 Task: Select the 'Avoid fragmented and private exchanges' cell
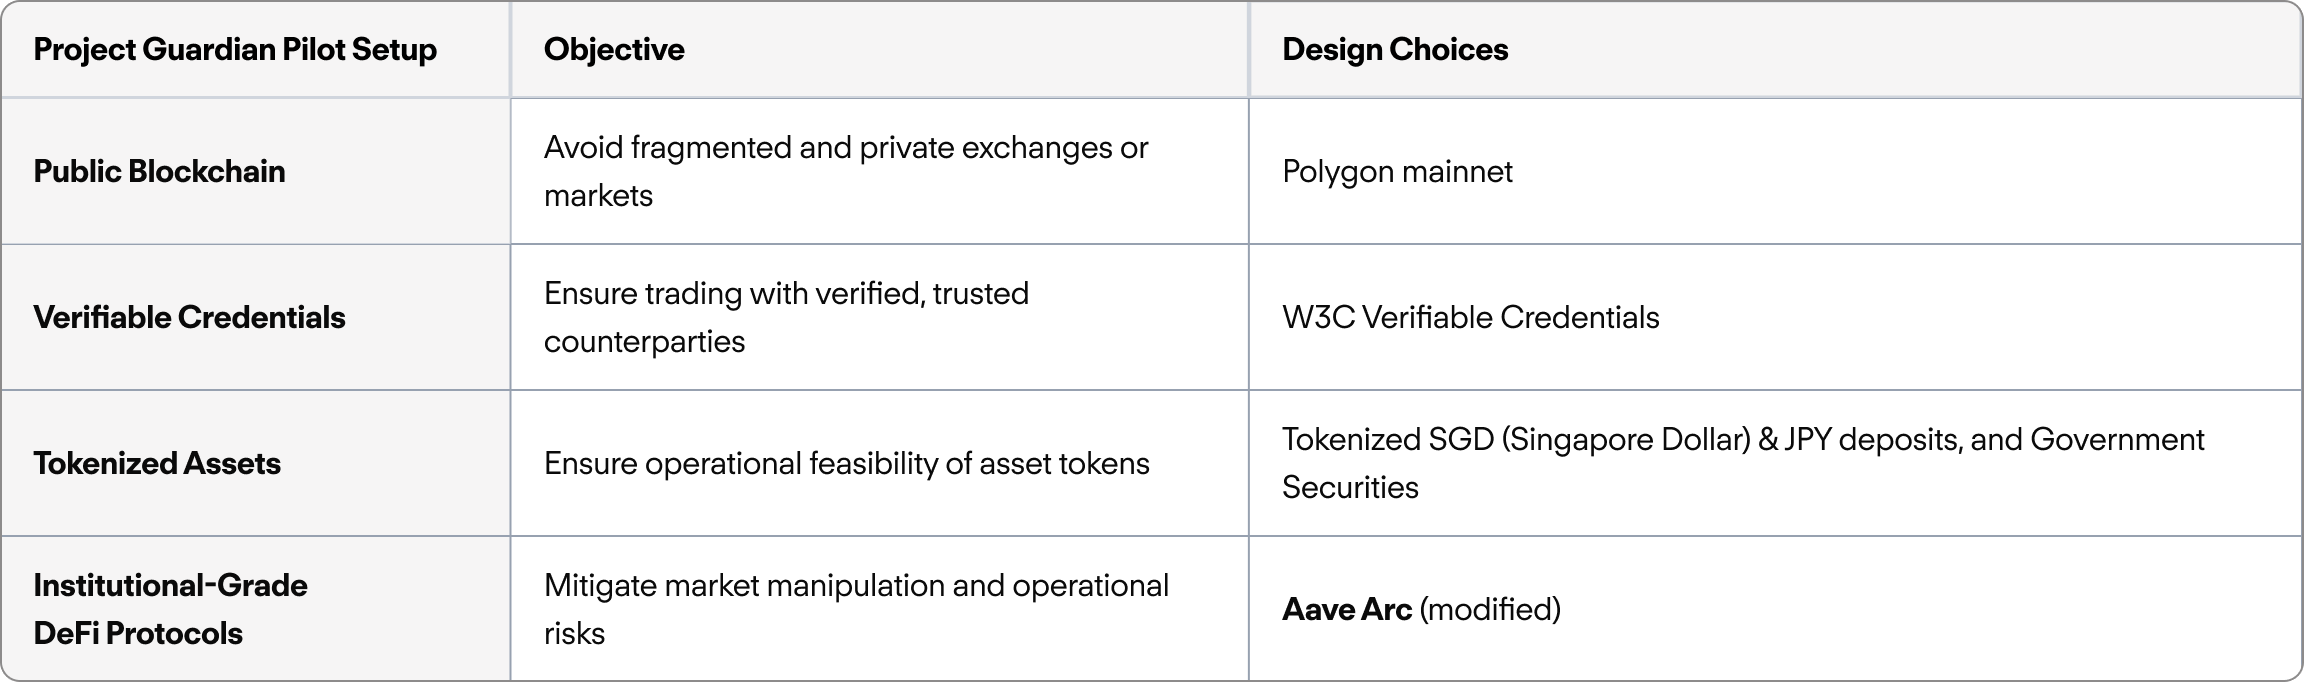846,171
